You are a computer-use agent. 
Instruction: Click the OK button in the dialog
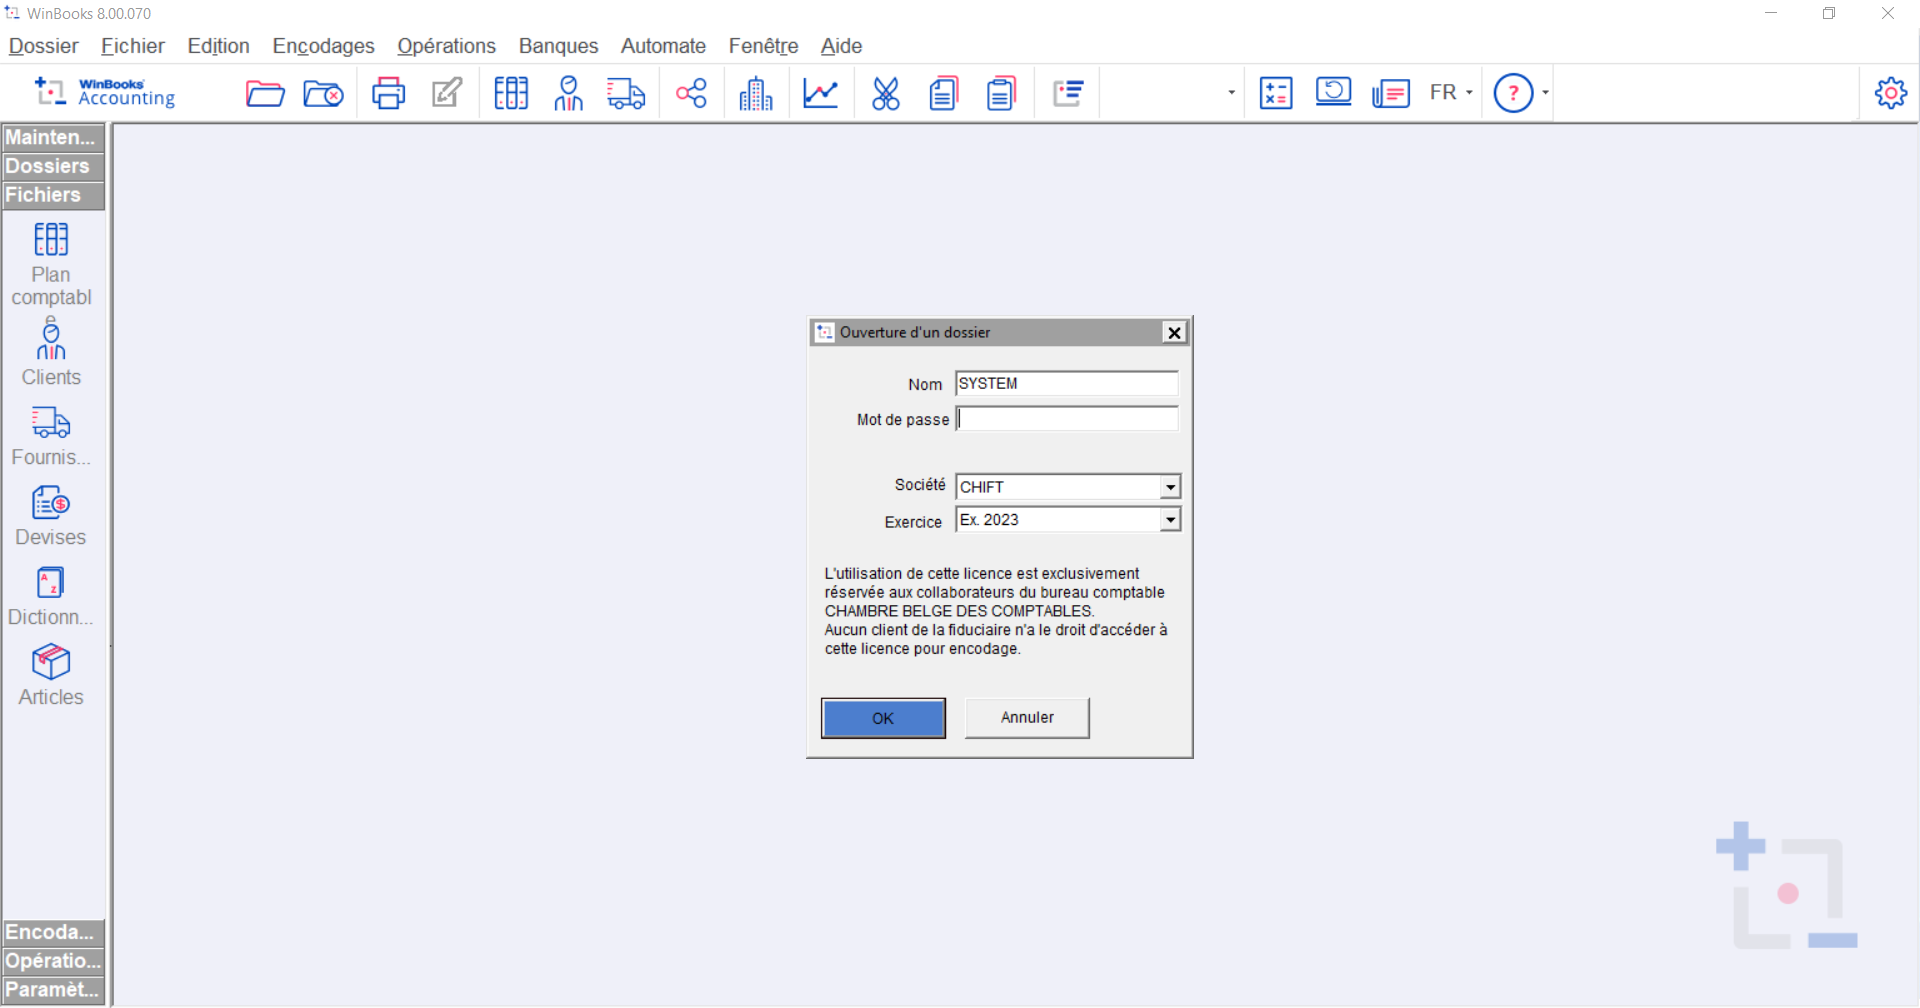tap(883, 718)
